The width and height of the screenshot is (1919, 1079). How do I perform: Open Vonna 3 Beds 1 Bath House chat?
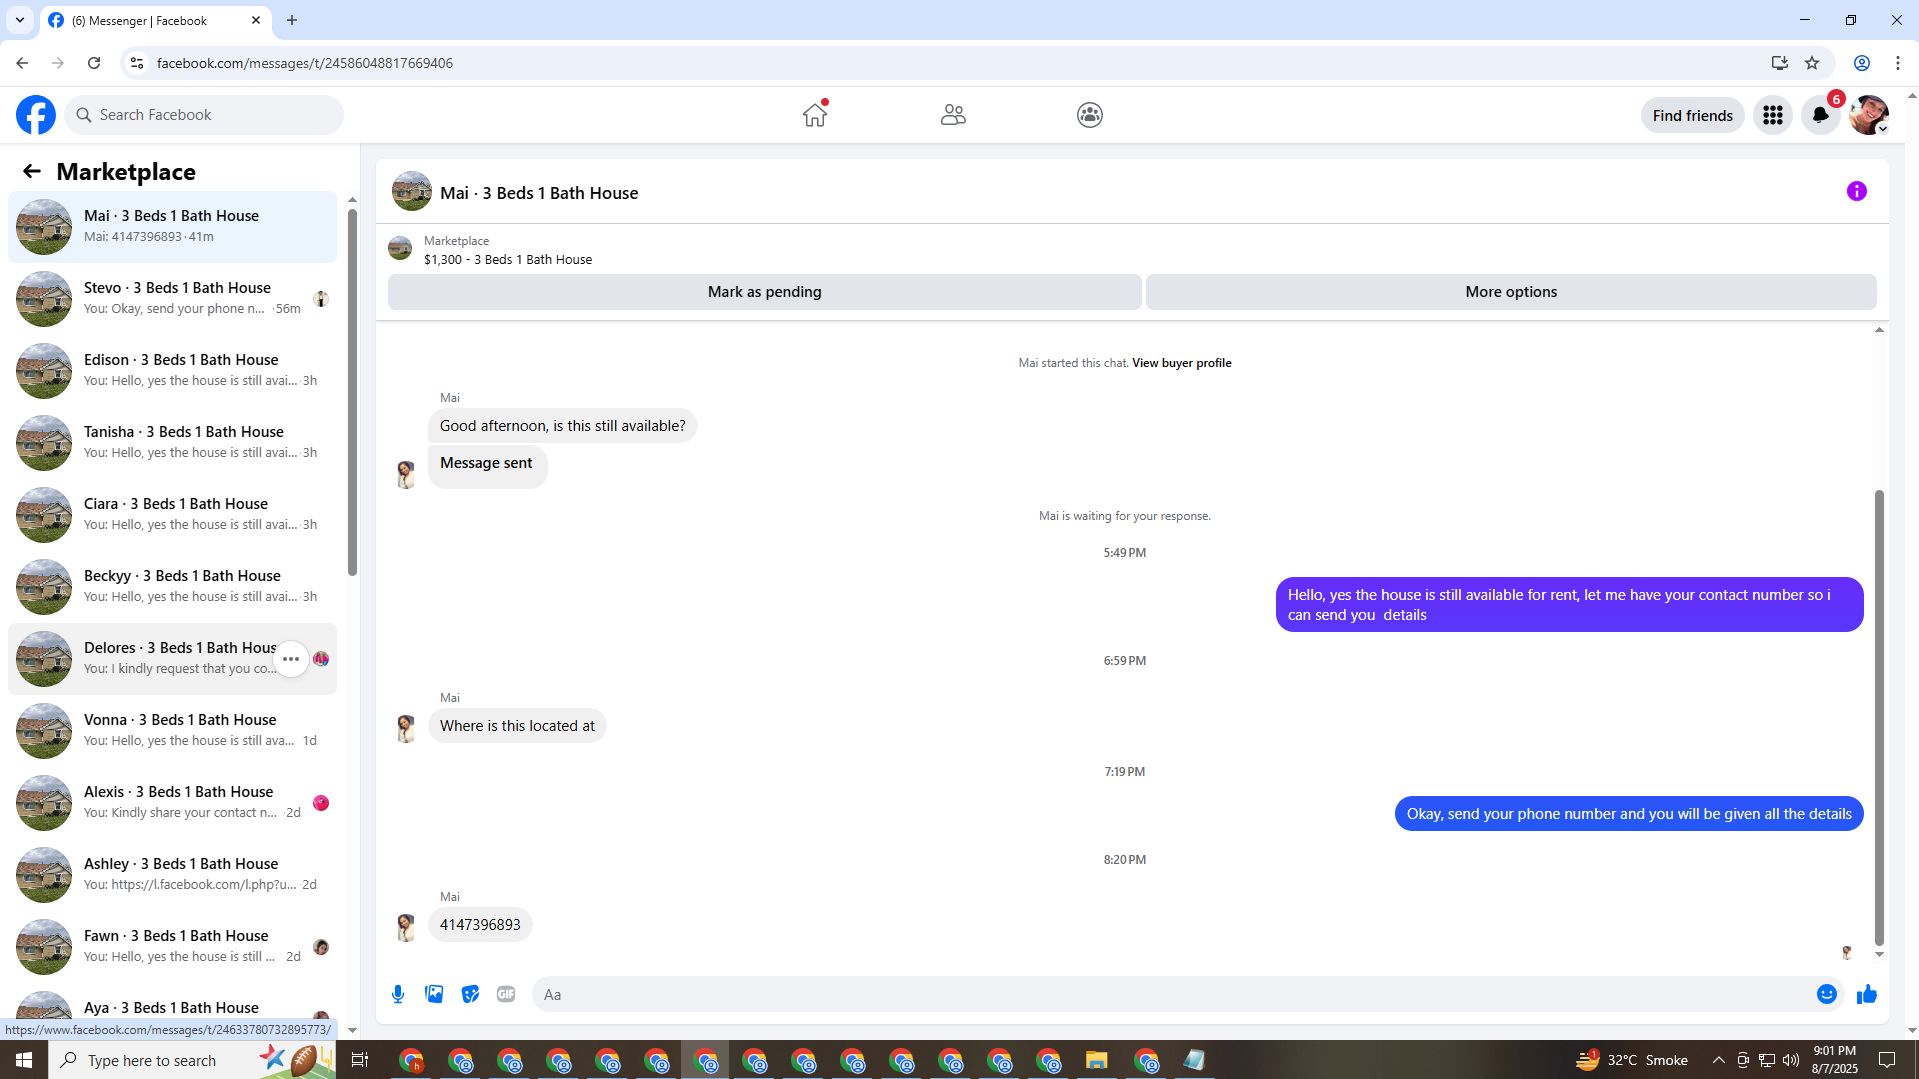click(x=172, y=730)
